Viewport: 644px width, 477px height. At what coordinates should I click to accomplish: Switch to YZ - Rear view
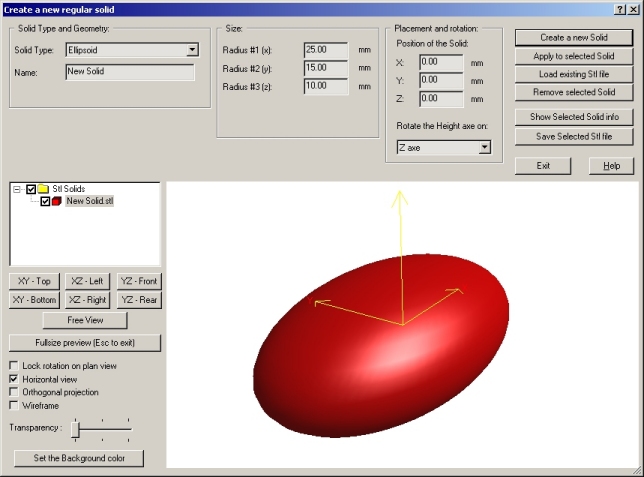tap(139, 300)
